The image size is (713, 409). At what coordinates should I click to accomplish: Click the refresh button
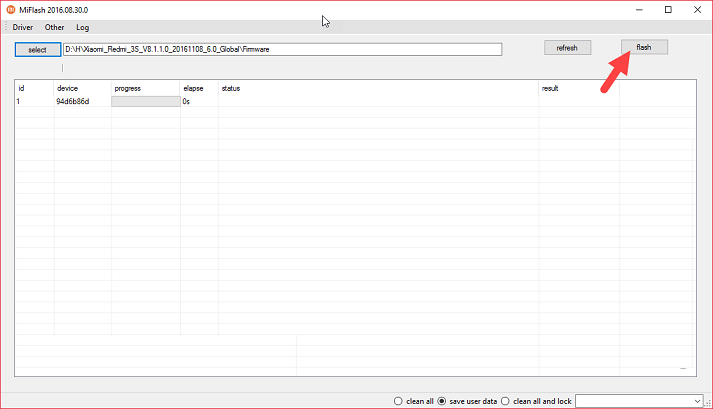click(567, 48)
